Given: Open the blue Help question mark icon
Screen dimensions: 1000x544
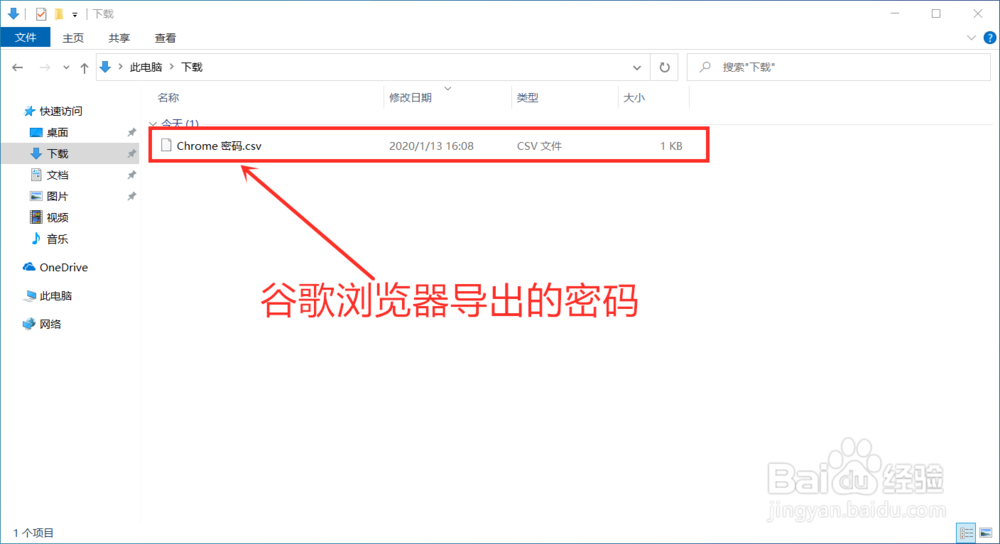Looking at the screenshot, I should point(989,38).
